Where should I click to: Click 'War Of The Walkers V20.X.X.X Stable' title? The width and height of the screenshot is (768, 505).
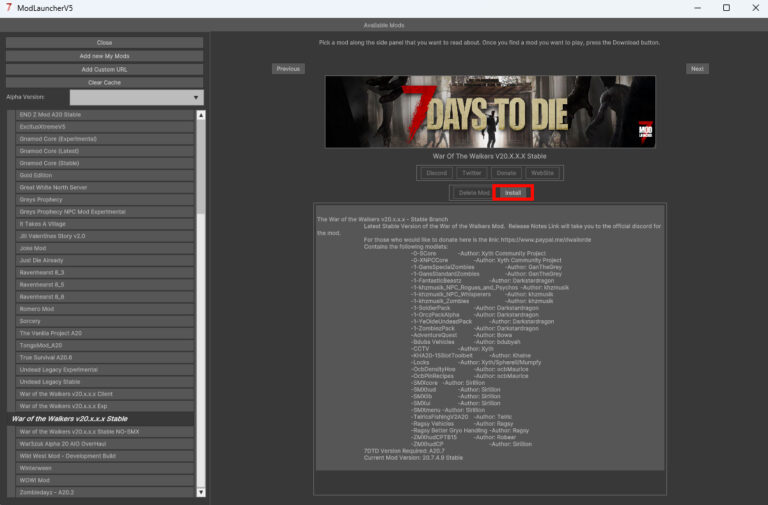click(489, 156)
